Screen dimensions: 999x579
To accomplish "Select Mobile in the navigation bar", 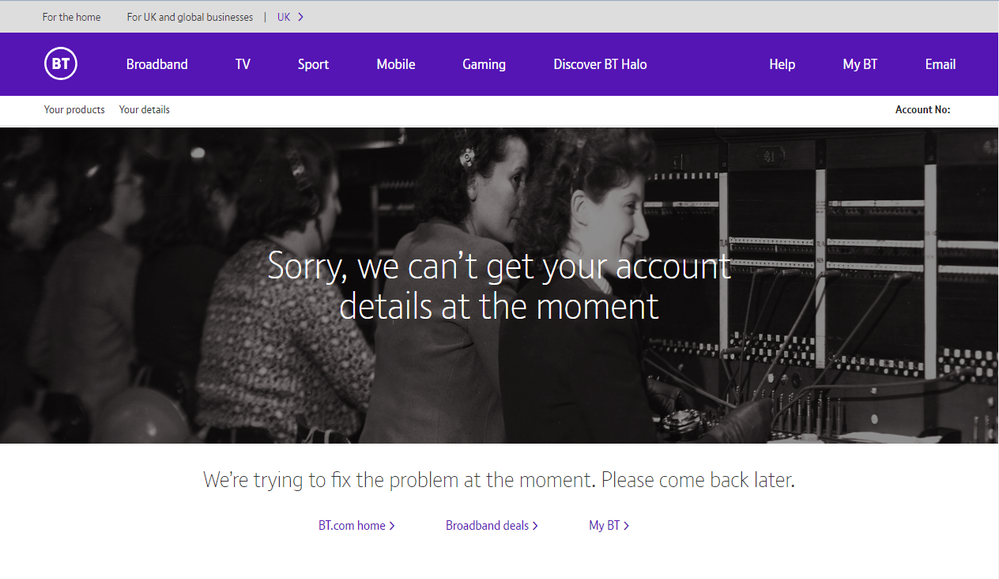I will point(396,64).
